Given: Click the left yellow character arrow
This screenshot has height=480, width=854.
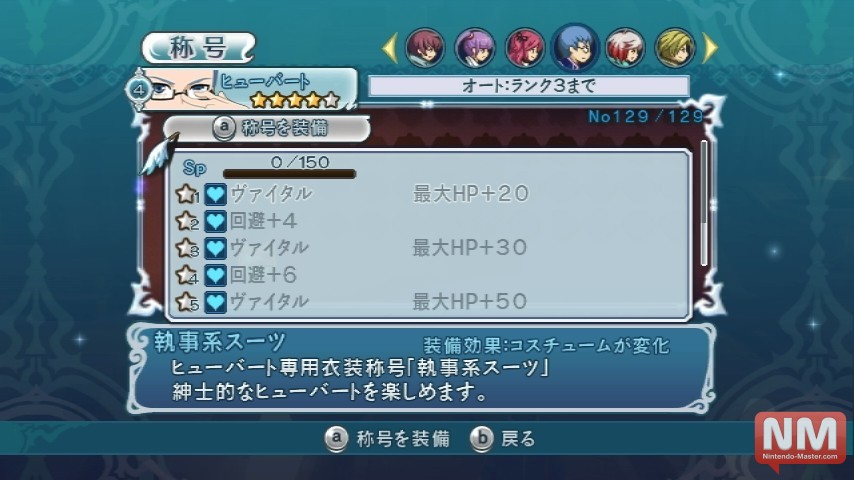Looking at the screenshot, I should tap(390, 48).
